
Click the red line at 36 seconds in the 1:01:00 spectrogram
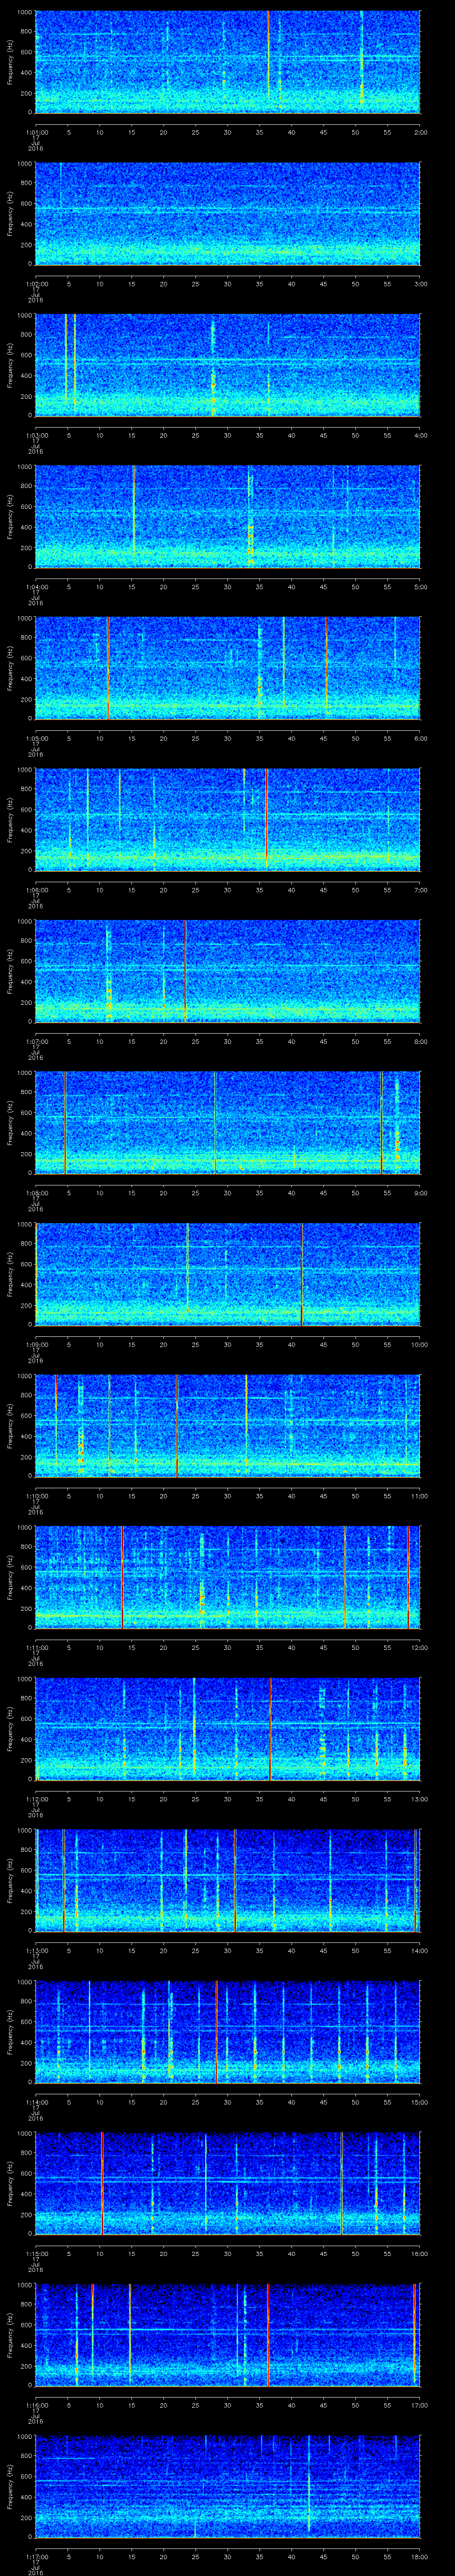click(x=268, y=60)
